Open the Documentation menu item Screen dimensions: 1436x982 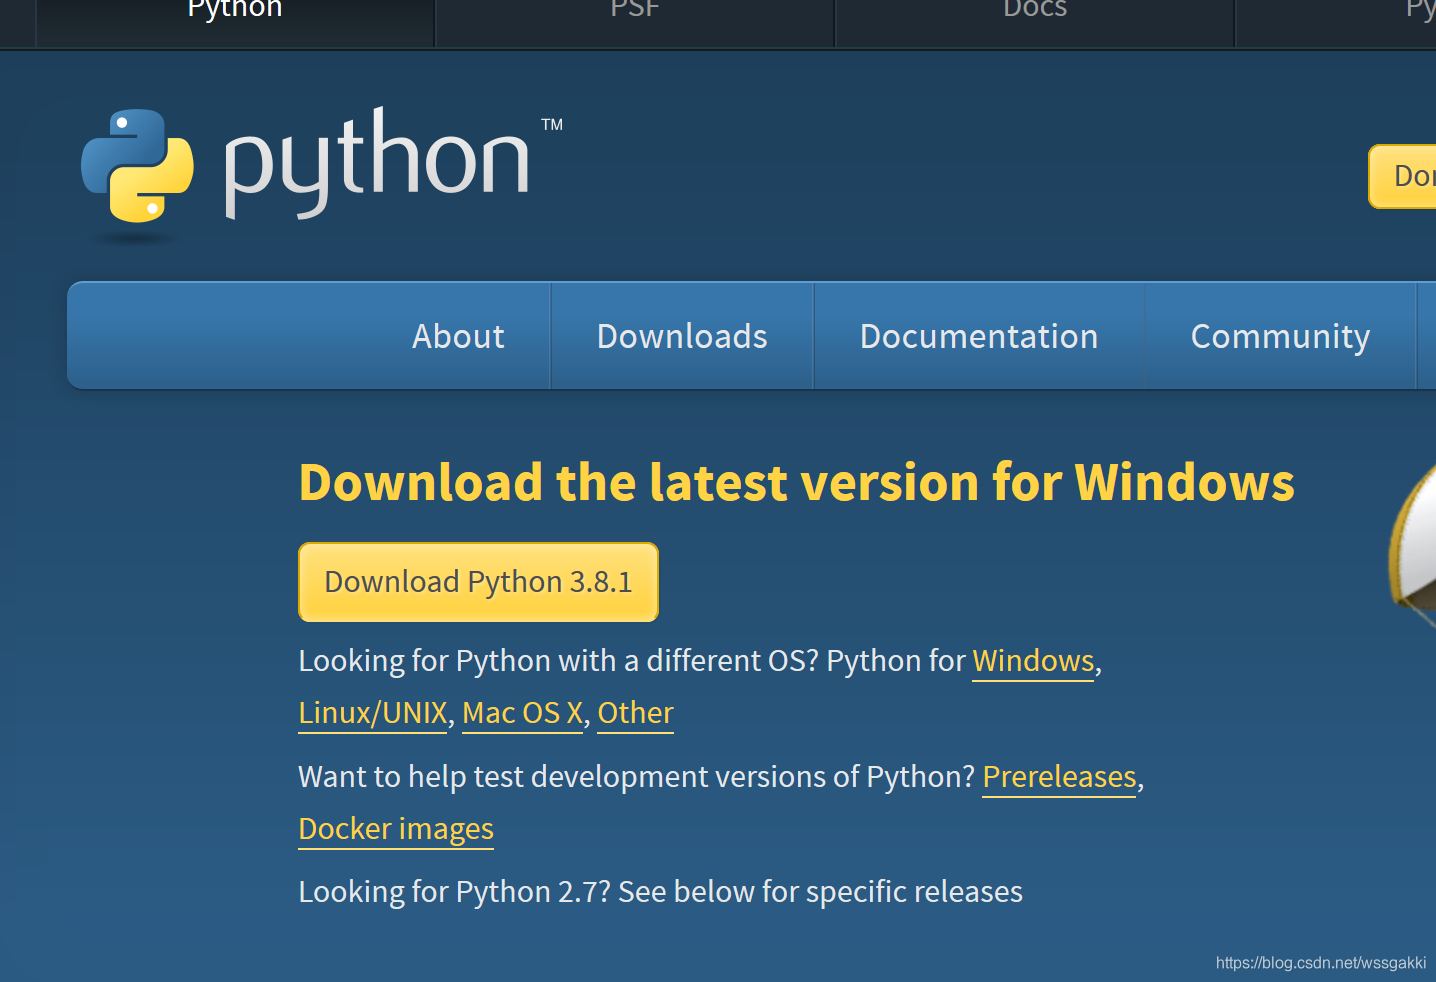tap(979, 336)
